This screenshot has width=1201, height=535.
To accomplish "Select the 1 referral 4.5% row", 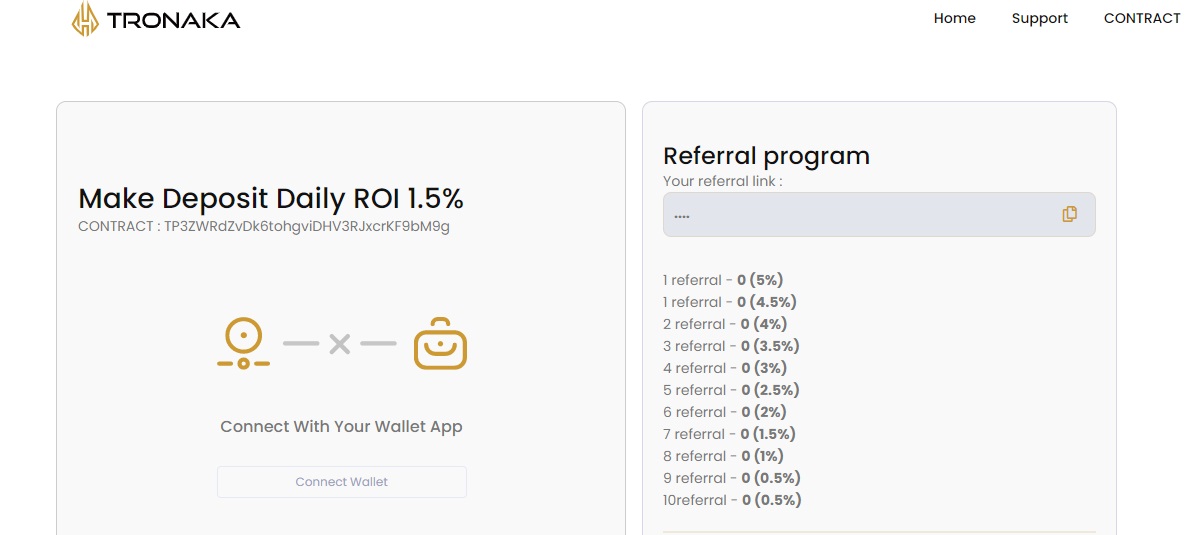I will pos(730,302).
